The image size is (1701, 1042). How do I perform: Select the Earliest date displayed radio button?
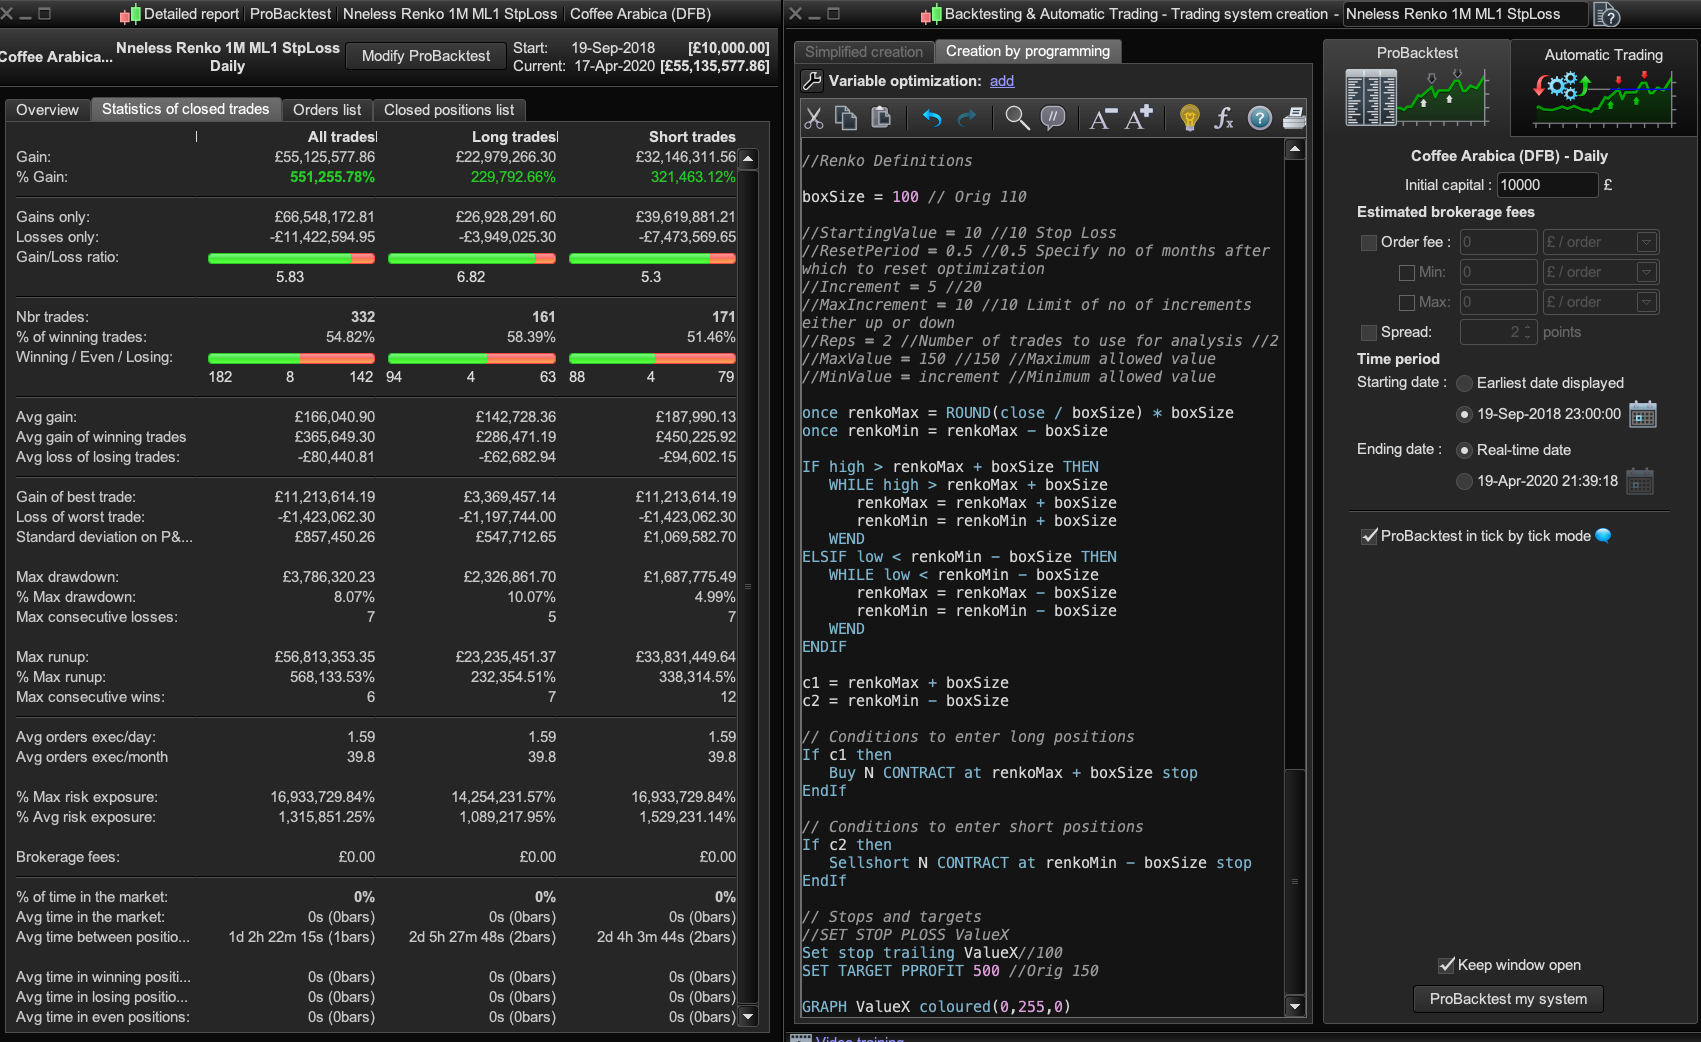(1464, 383)
